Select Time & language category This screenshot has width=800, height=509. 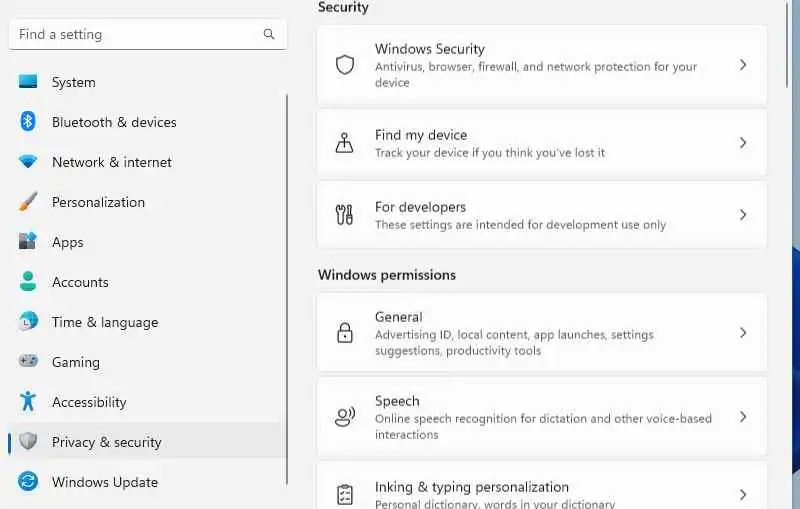105,322
